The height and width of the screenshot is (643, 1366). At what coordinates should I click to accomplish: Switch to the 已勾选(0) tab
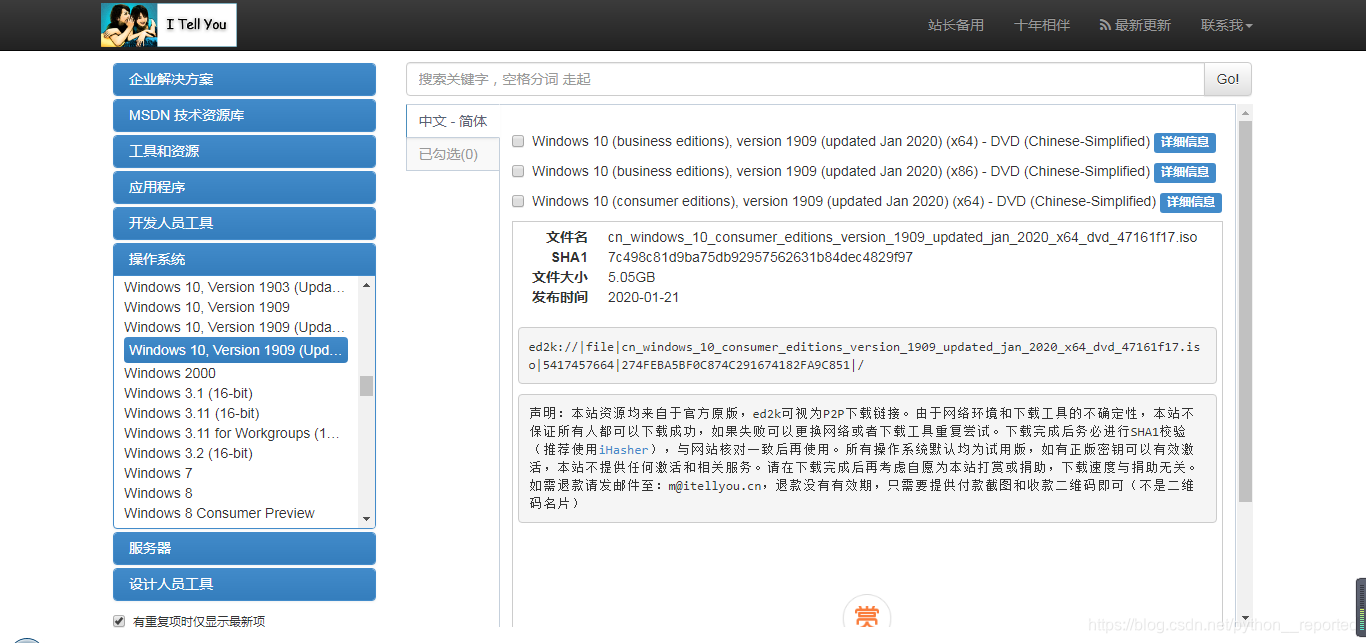[453, 154]
